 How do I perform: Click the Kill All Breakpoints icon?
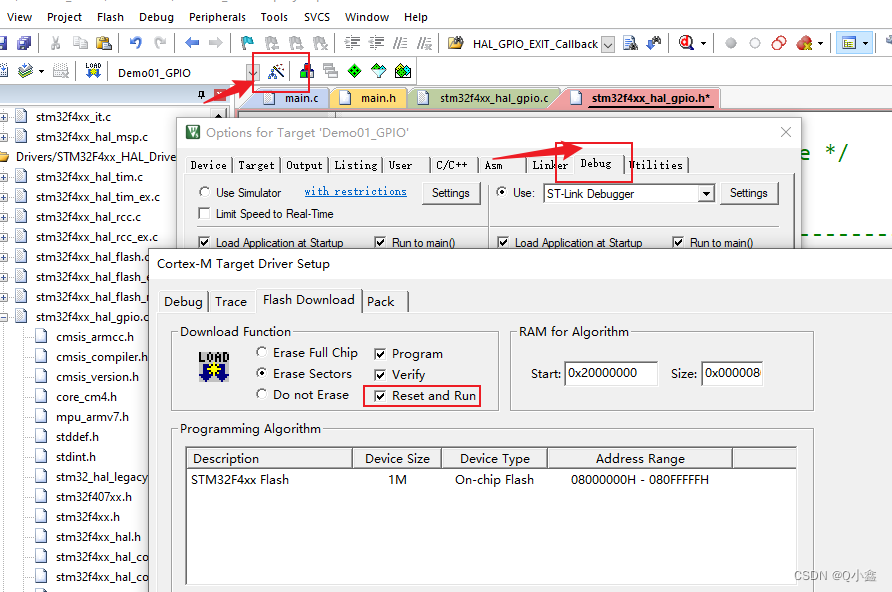tap(804, 43)
